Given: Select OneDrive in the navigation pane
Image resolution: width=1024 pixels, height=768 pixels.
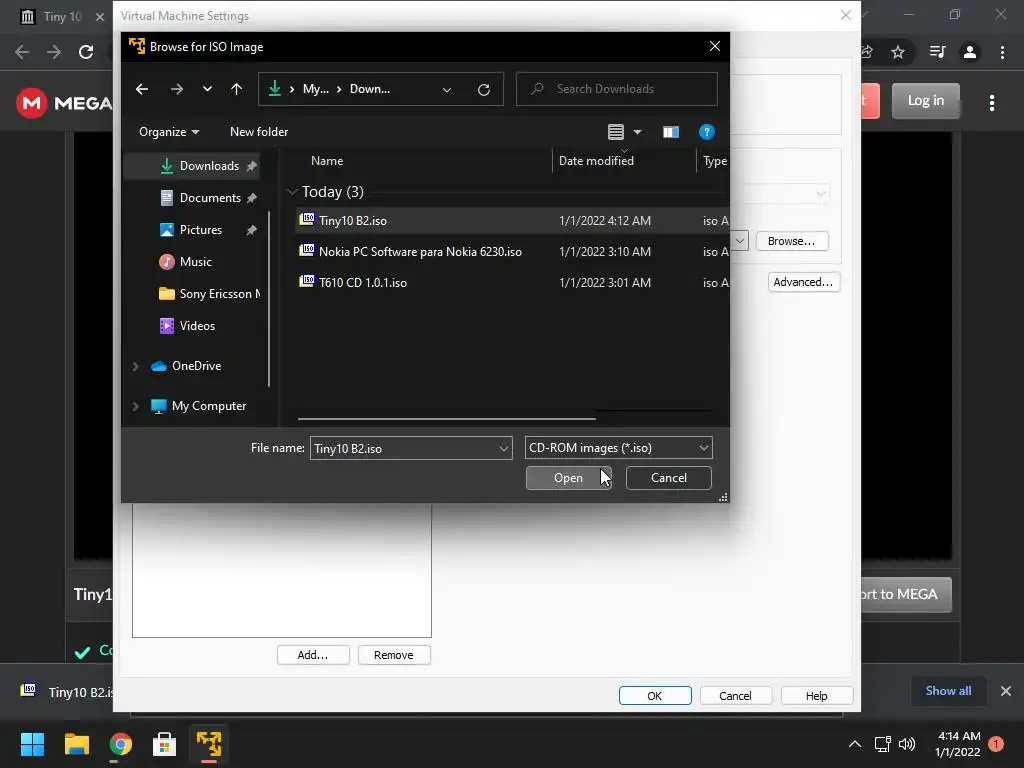Looking at the screenshot, I should point(186,366).
